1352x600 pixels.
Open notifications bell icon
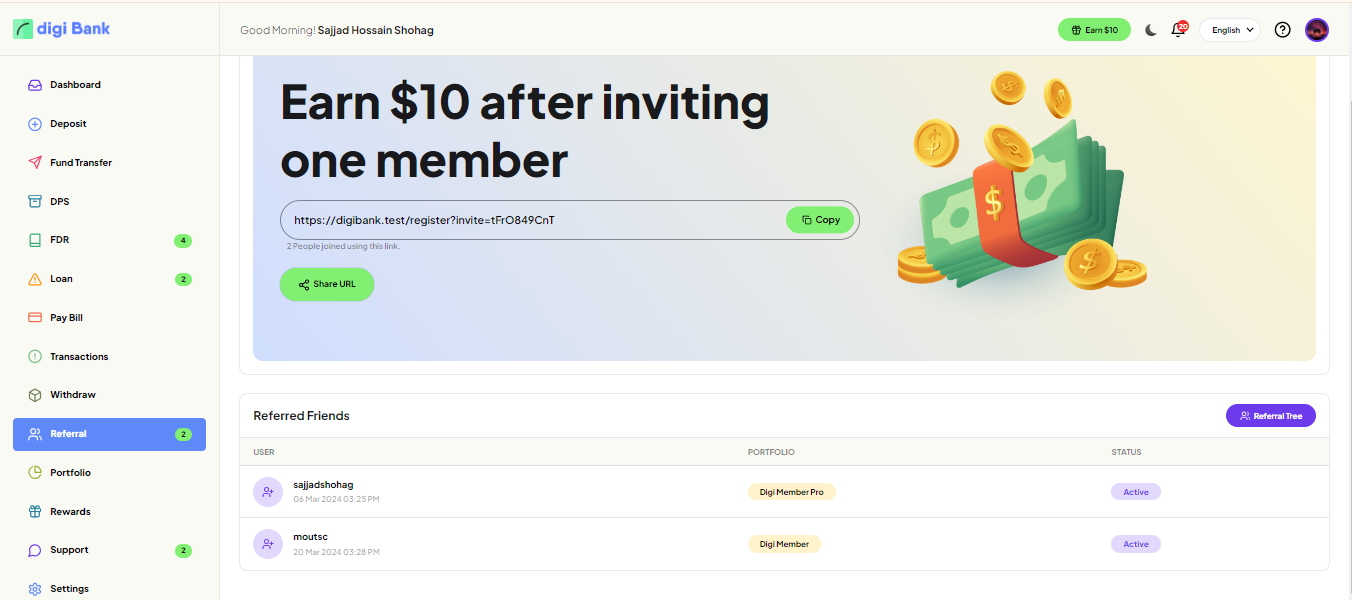(1179, 30)
